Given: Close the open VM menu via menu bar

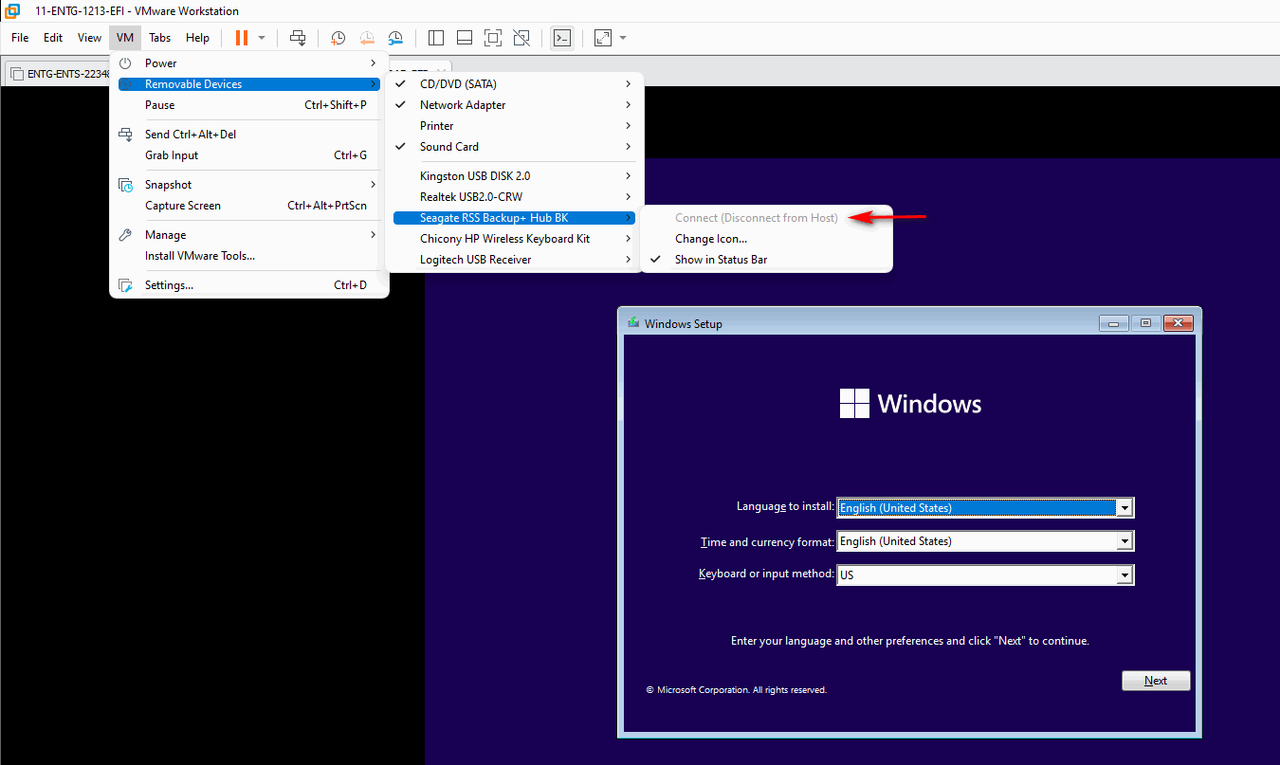Looking at the screenshot, I should [x=124, y=38].
